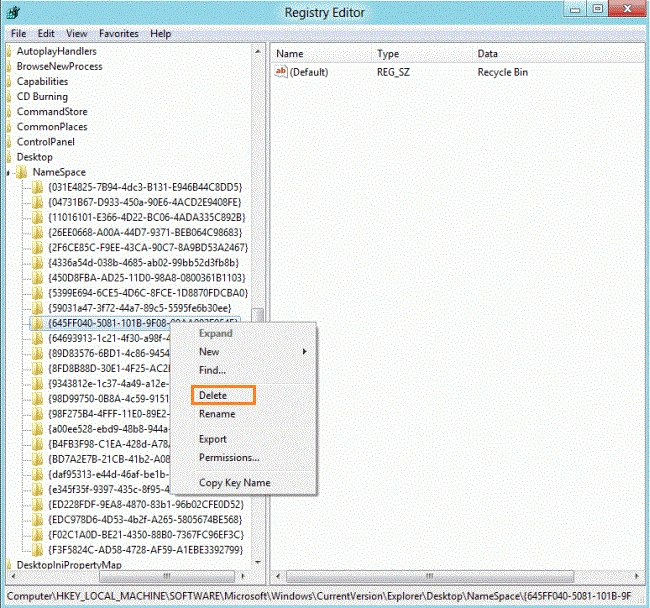Click the Data column header

(x=488, y=54)
